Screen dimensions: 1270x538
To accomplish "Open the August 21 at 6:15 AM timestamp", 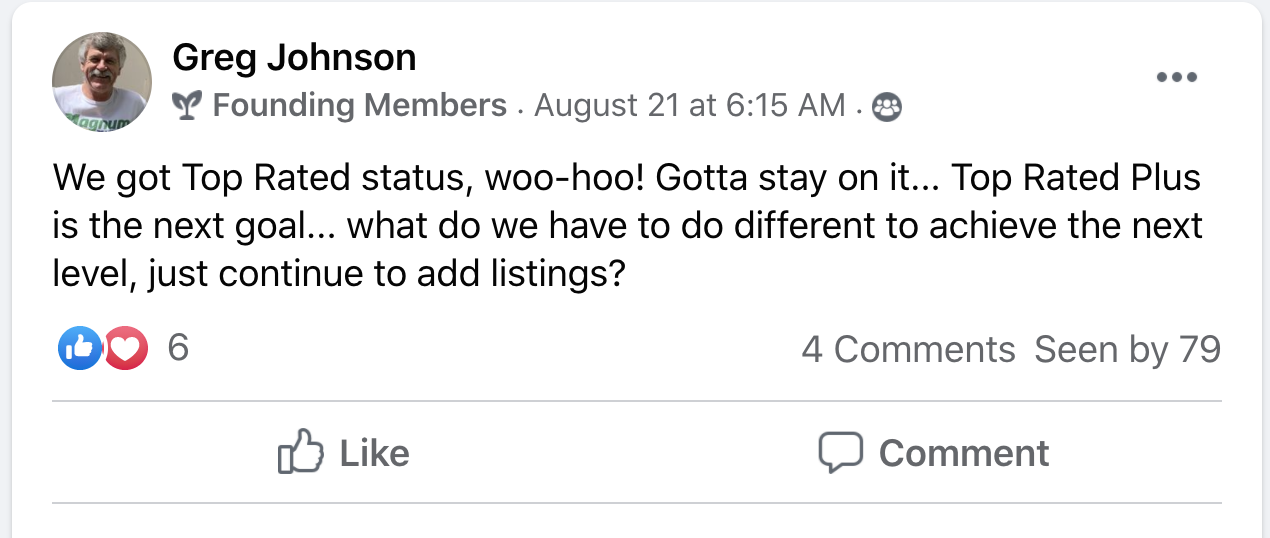I will pos(690,106).
